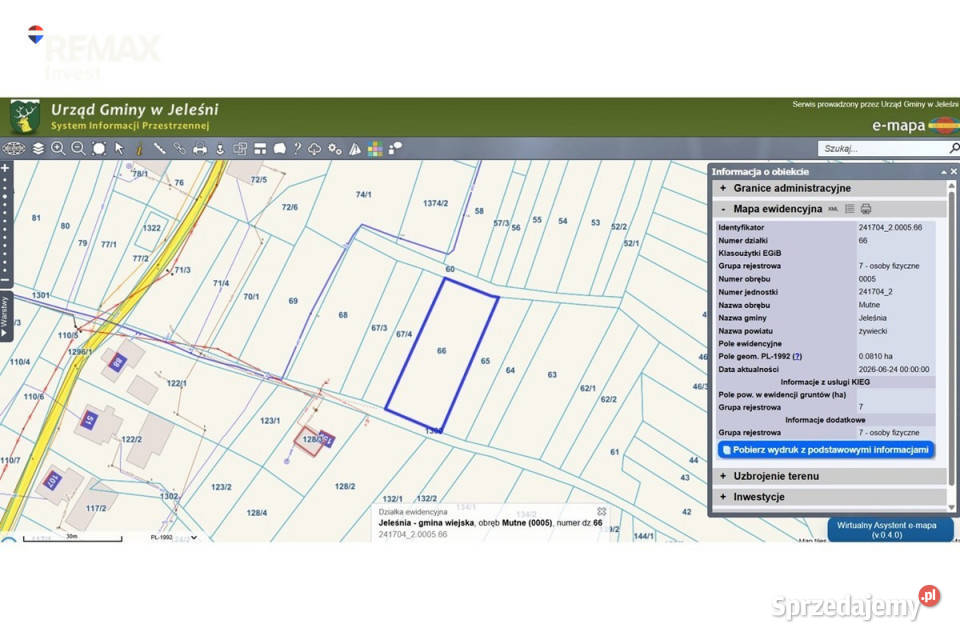
Task: Click building number 51 marker on map
Action: [x=89, y=421]
